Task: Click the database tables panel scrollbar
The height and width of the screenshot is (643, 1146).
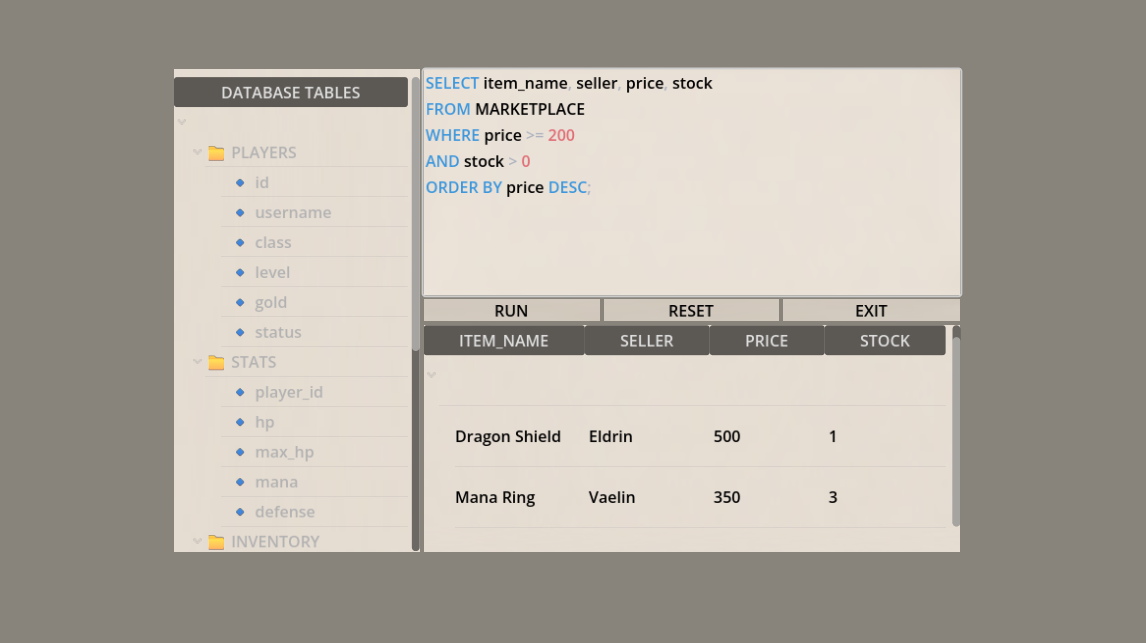Action: click(x=416, y=215)
